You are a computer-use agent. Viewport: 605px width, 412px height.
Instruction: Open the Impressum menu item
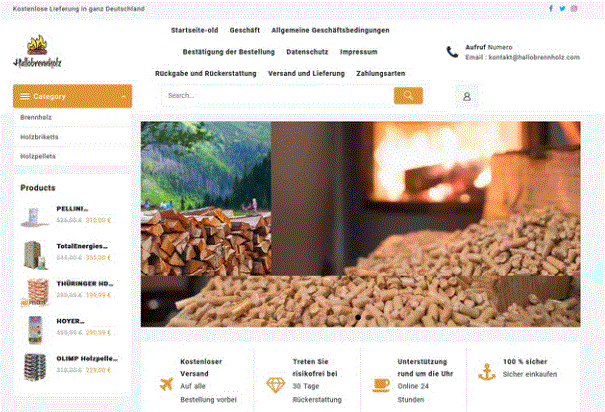[x=358, y=52]
